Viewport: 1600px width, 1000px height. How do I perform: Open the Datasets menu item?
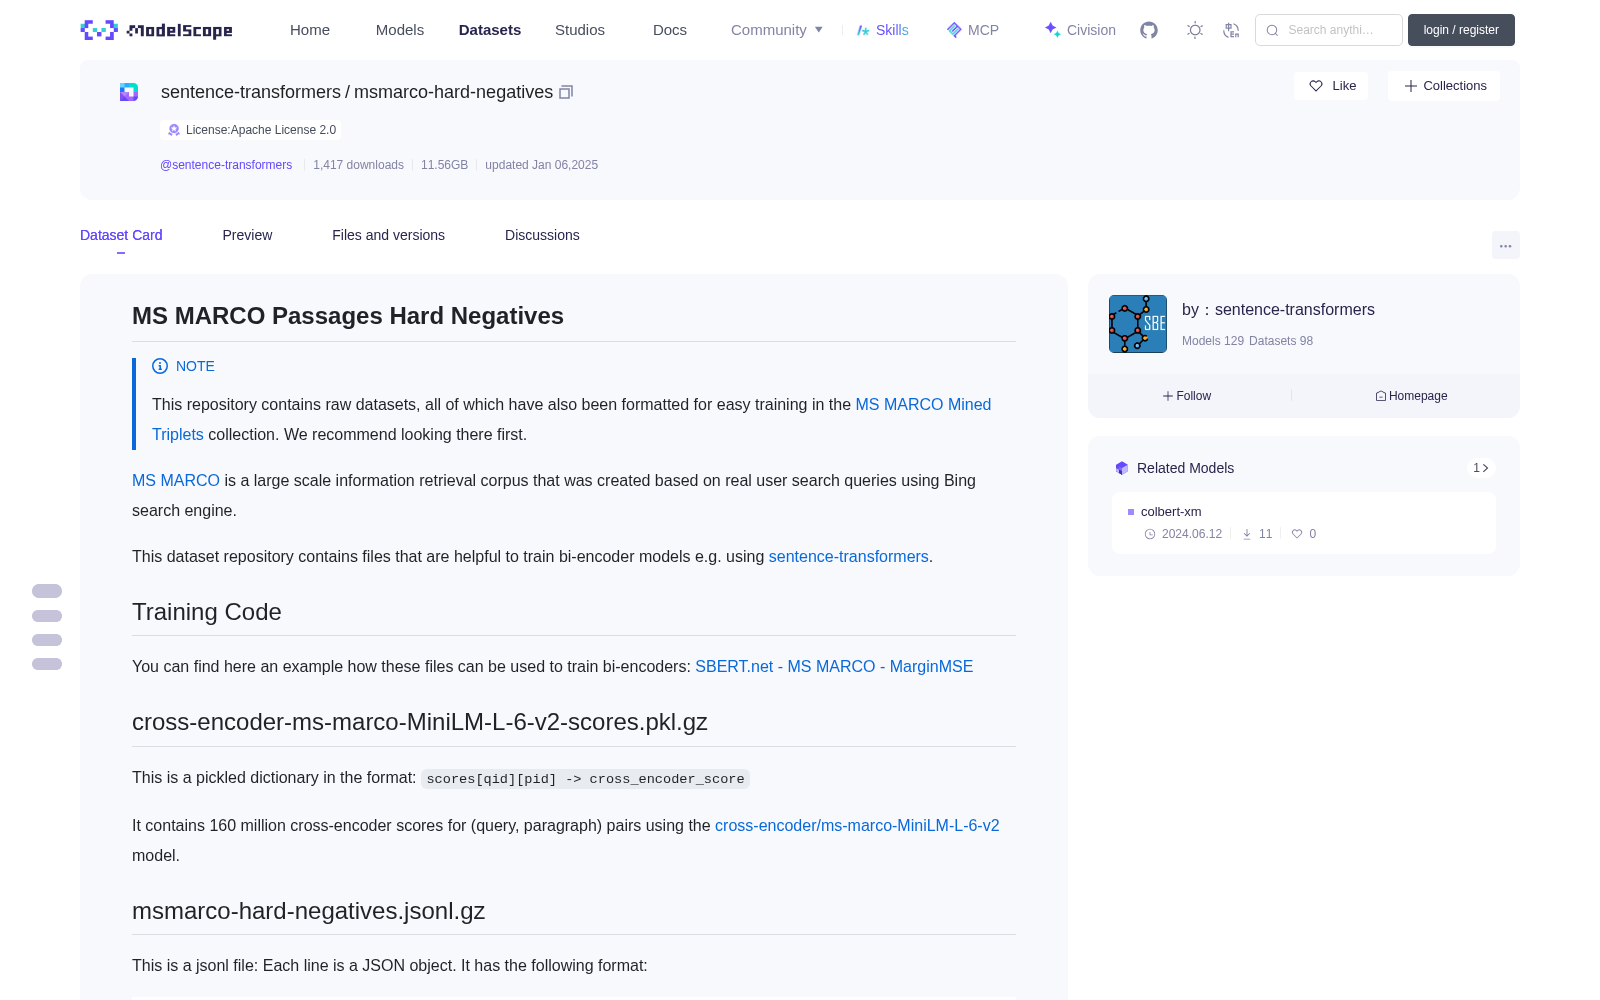(x=490, y=30)
